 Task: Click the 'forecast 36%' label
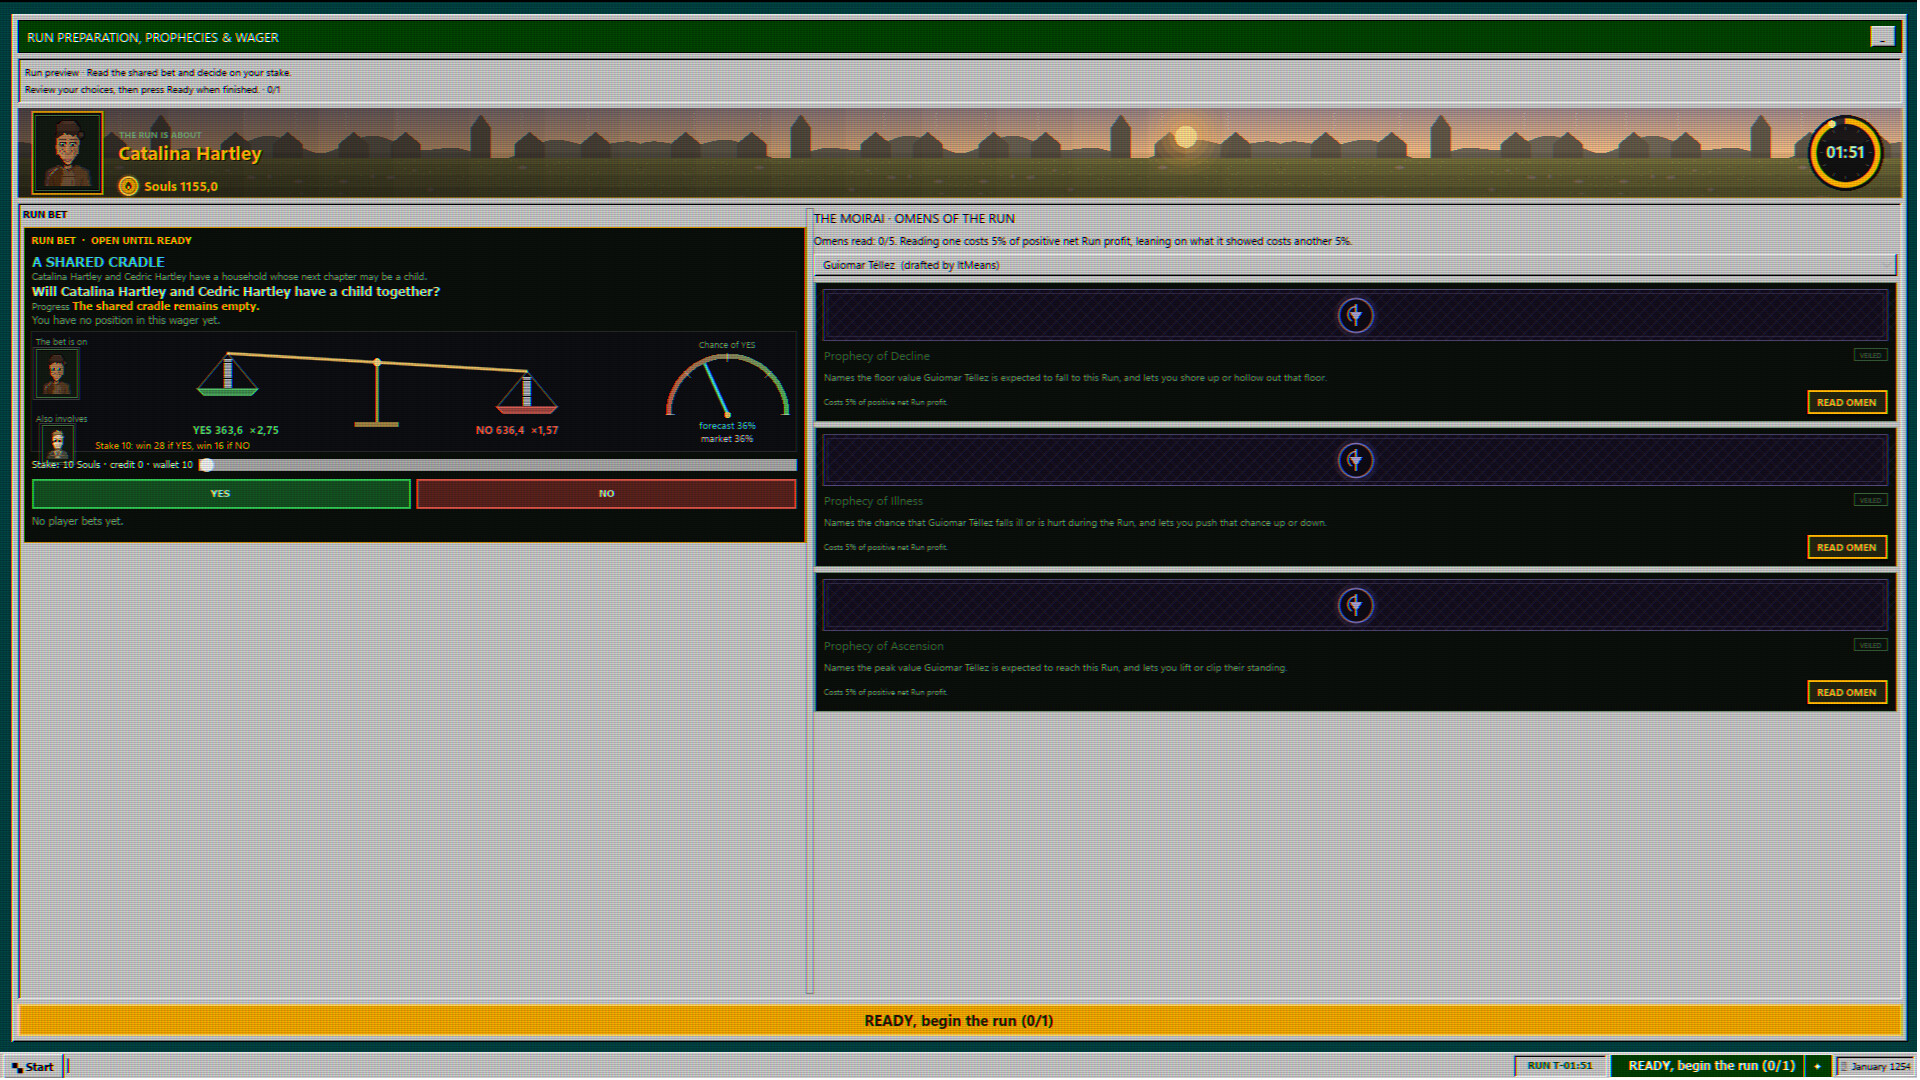tap(727, 426)
